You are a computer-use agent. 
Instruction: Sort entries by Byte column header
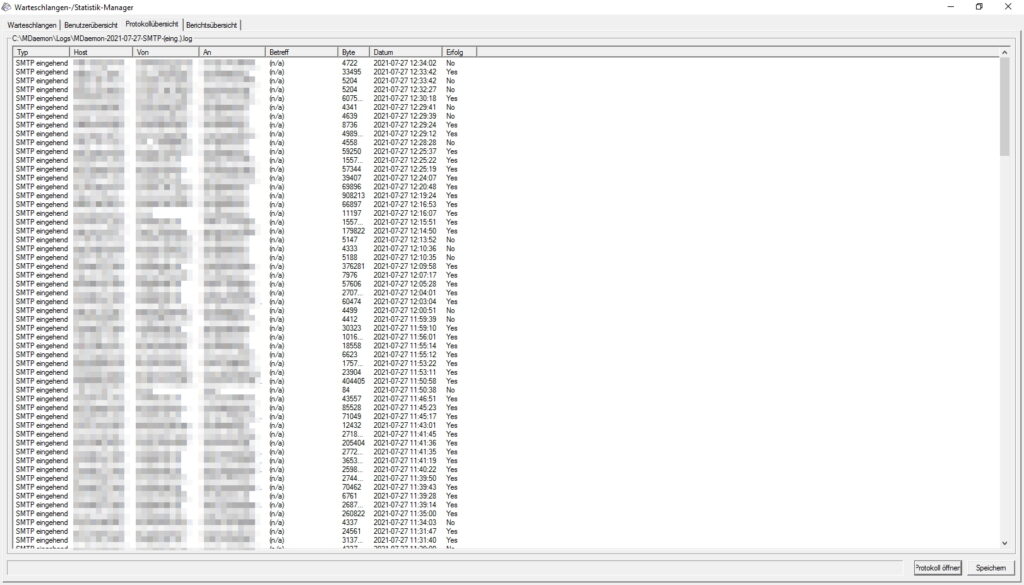click(x=353, y=51)
